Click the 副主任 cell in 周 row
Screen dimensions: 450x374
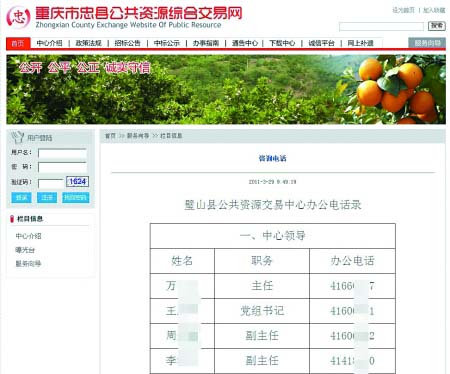(x=262, y=336)
